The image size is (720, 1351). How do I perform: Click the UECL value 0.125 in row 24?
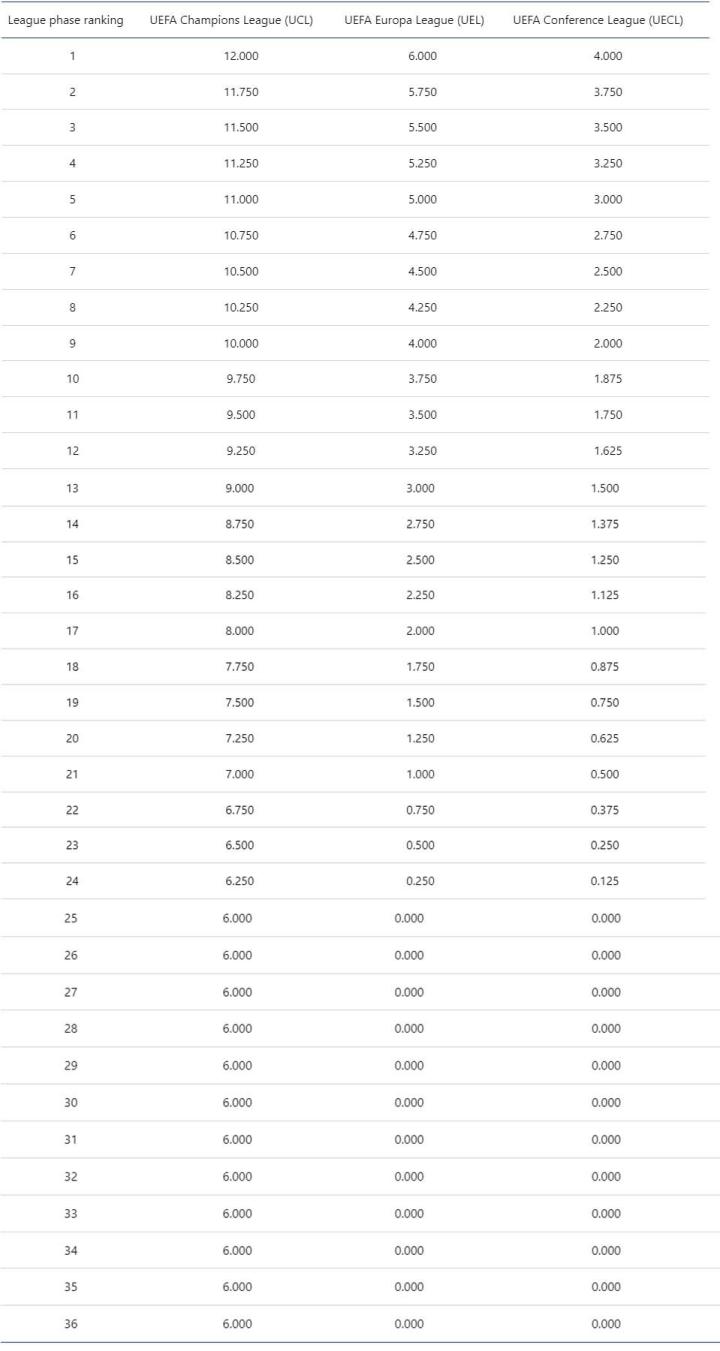point(605,881)
